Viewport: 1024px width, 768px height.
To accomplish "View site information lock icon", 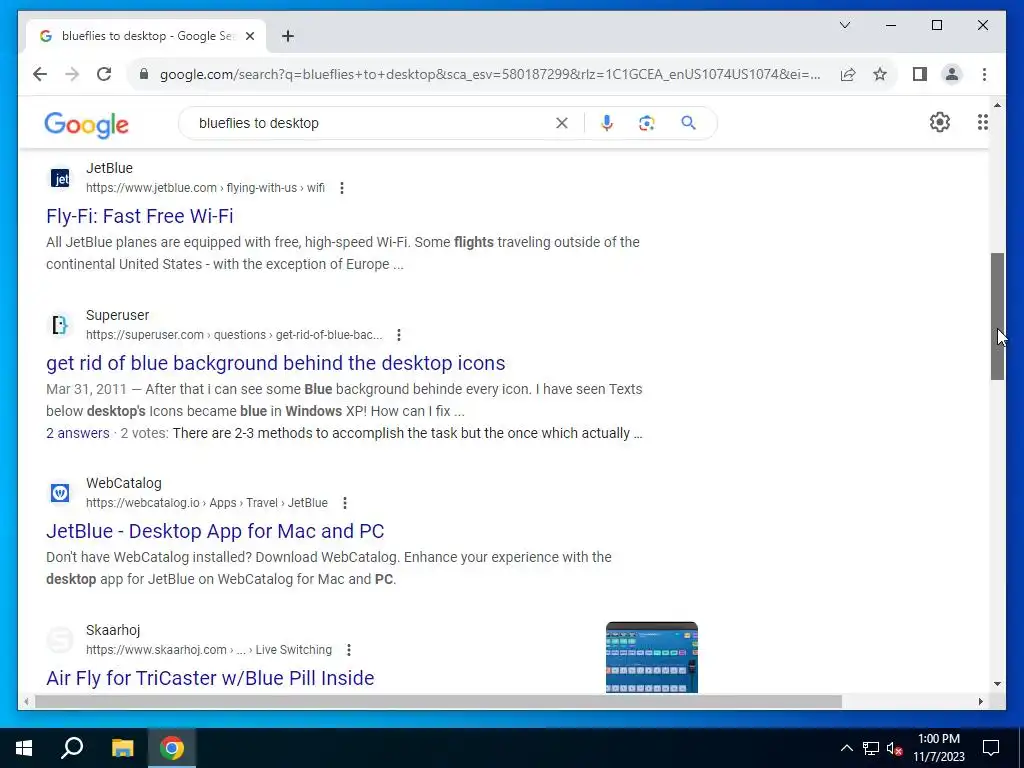I will [144, 74].
